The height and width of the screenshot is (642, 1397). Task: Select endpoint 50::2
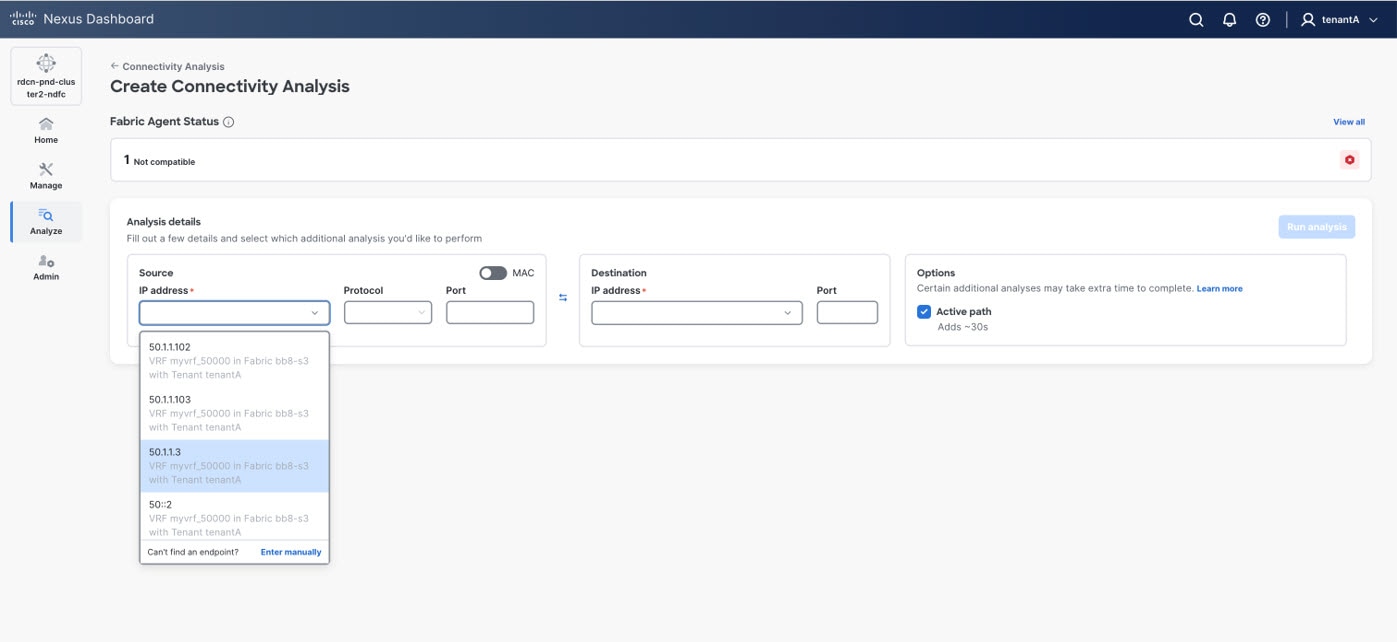(x=234, y=517)
